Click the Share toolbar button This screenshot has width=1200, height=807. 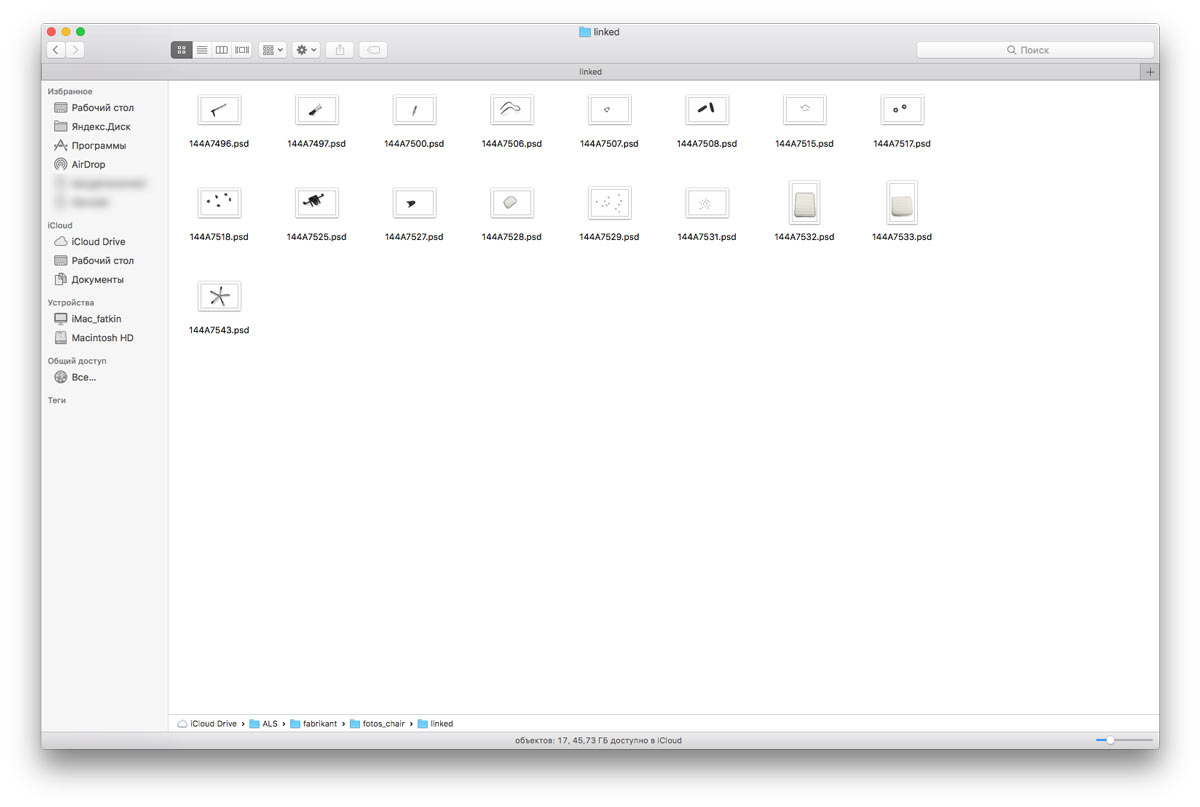click(340, 50)
